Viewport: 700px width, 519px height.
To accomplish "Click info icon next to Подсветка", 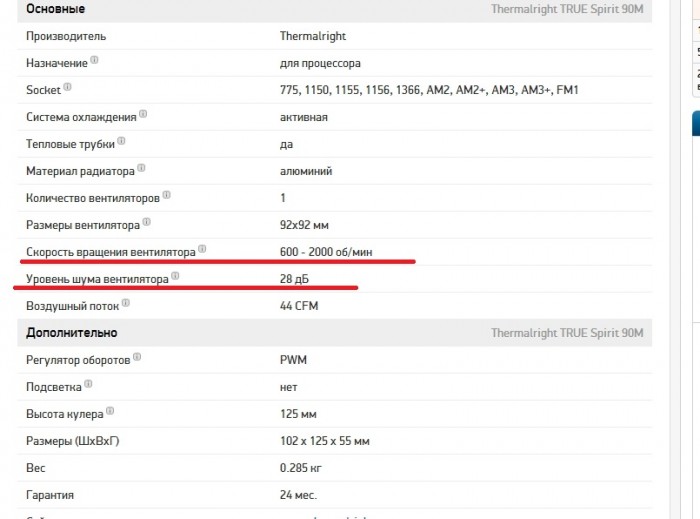I will (x=88, y=384).
